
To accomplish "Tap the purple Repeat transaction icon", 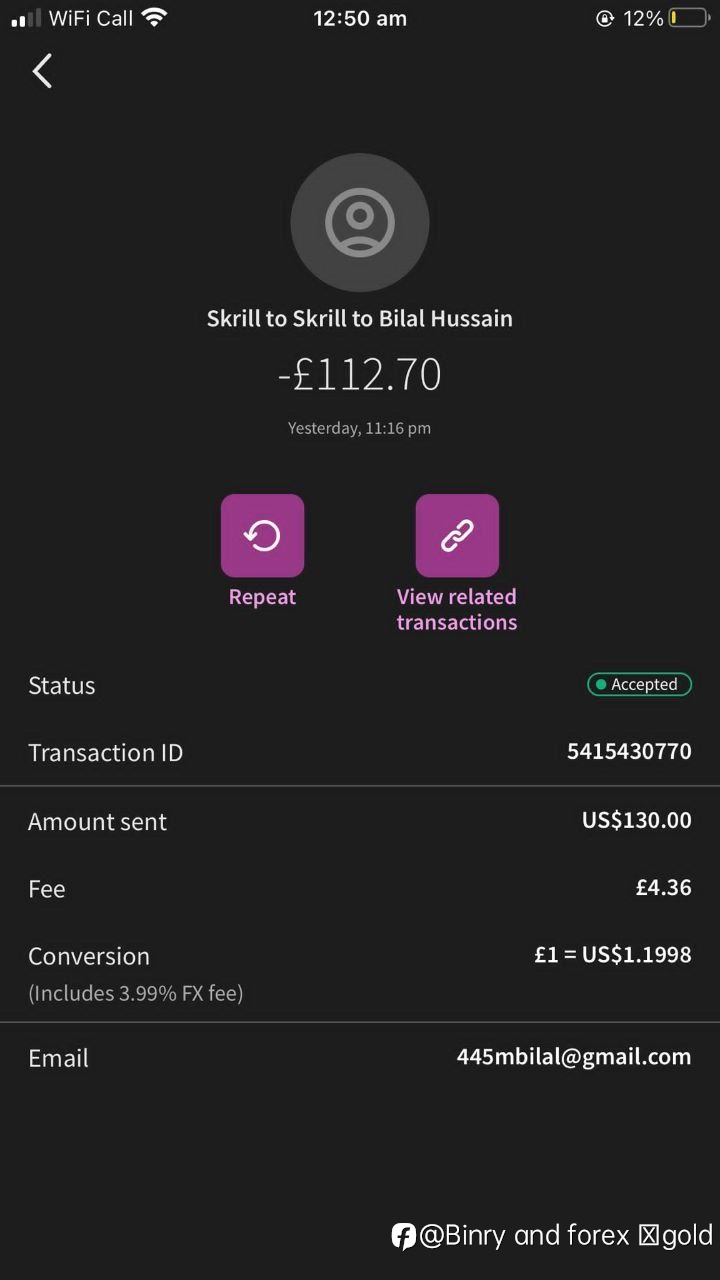I will [262, 536].
